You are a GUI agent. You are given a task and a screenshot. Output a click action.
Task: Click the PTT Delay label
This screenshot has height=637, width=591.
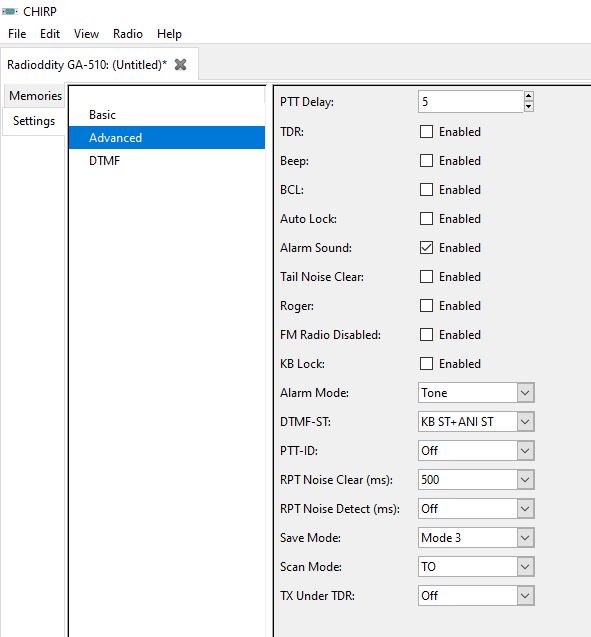click(x=307, y=102)
